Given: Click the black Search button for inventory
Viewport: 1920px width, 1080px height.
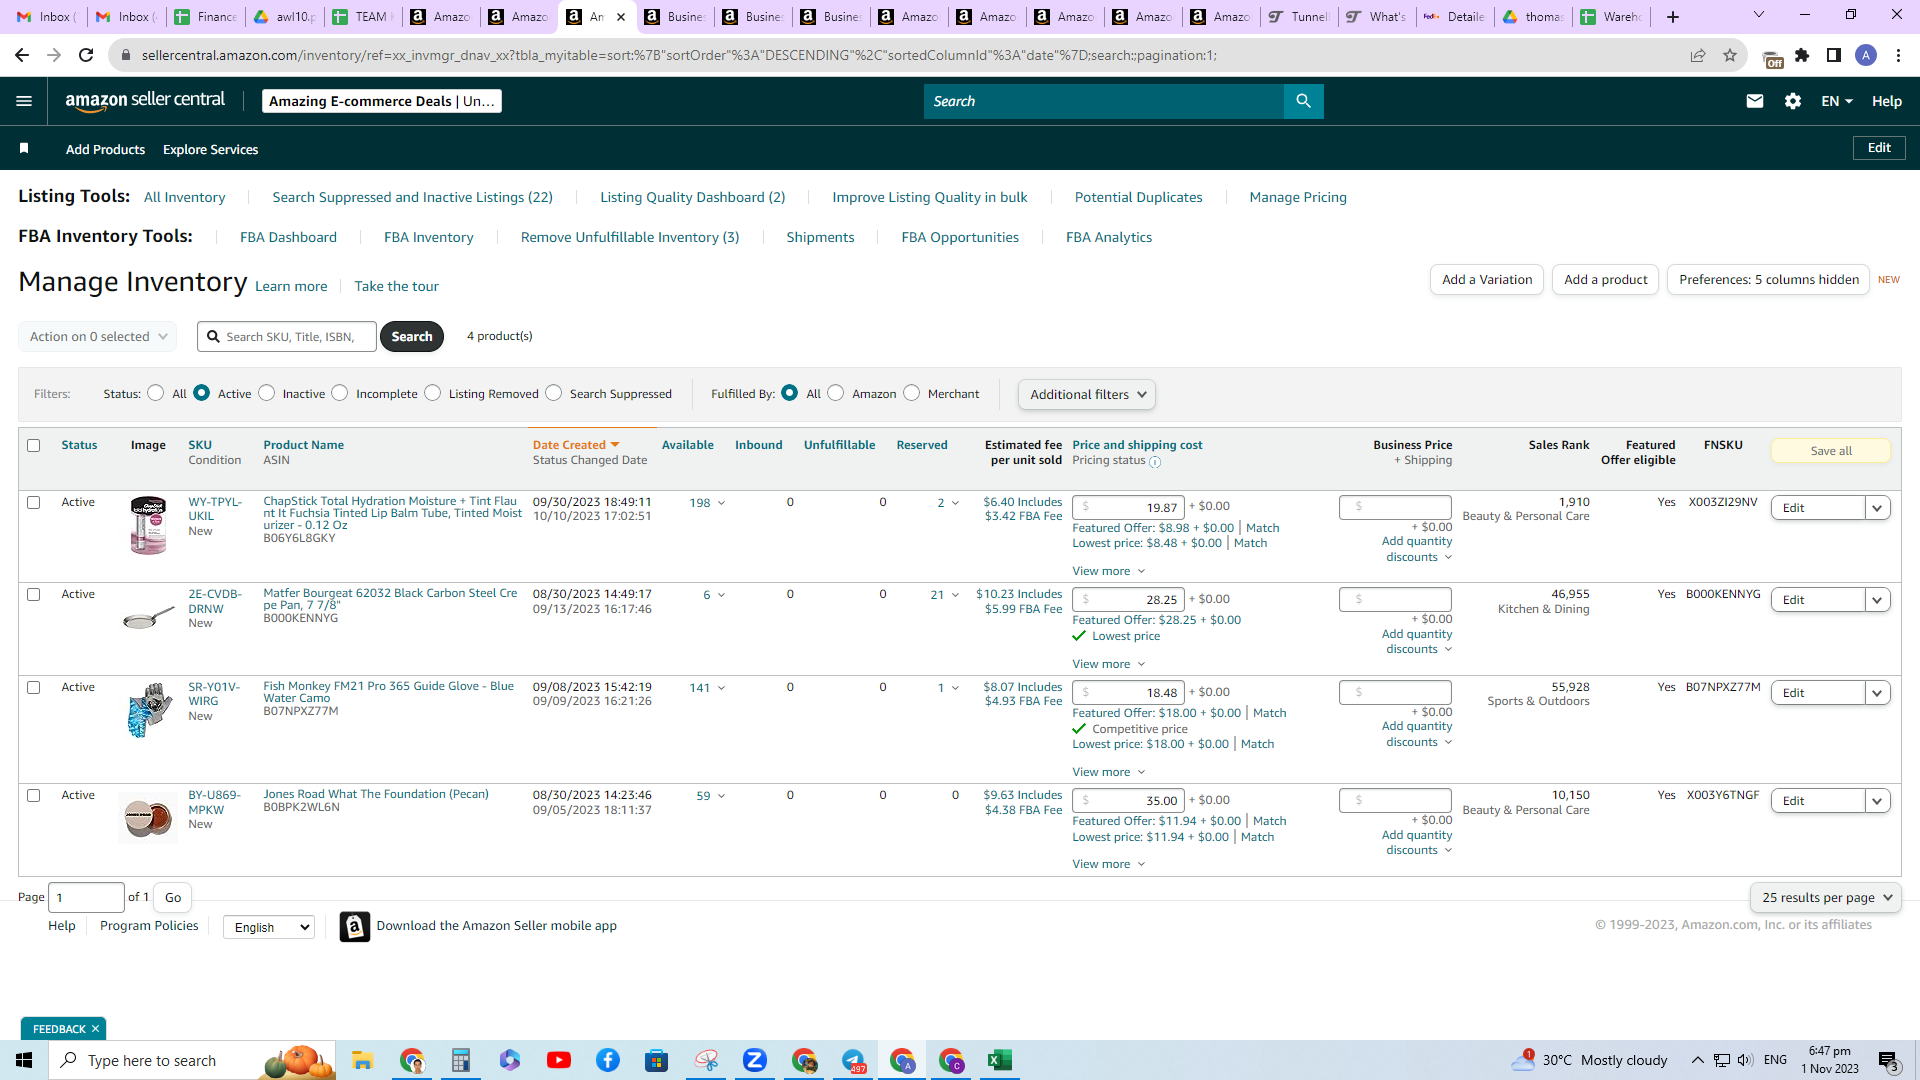Looking at the screenshot, I should [x=412, y=337].
